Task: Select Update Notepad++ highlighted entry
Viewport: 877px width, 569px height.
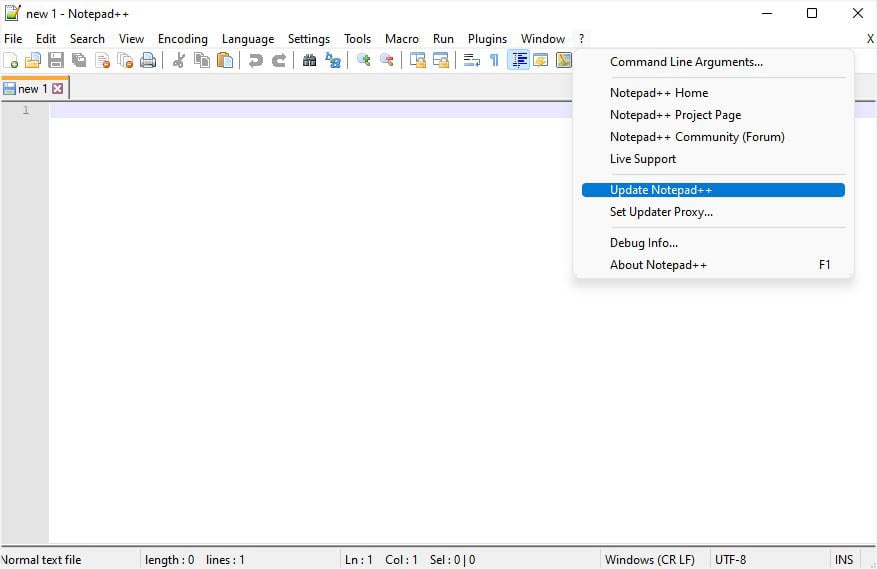Action: click(713, 190)
